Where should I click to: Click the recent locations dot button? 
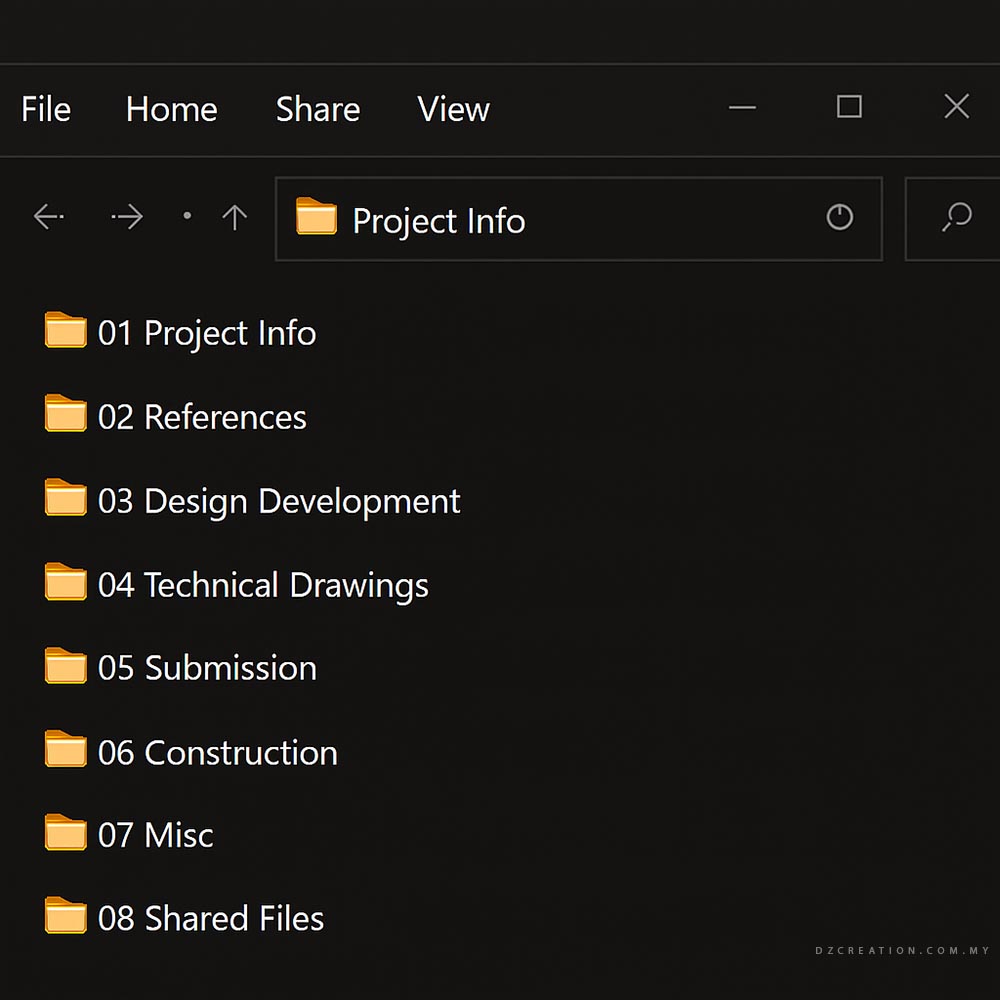[187, 216]
